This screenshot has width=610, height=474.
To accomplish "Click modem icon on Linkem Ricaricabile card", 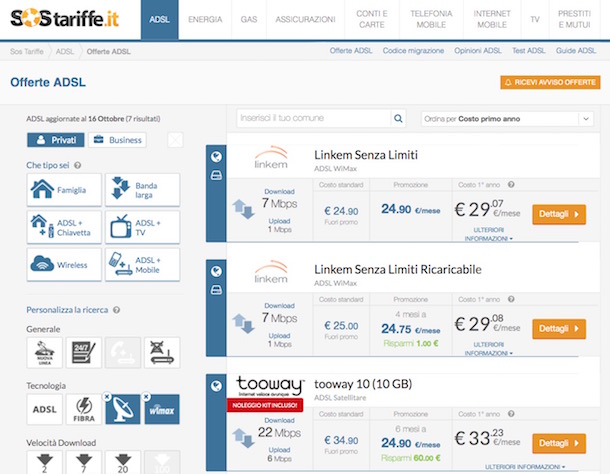I will tap(216, 290).
